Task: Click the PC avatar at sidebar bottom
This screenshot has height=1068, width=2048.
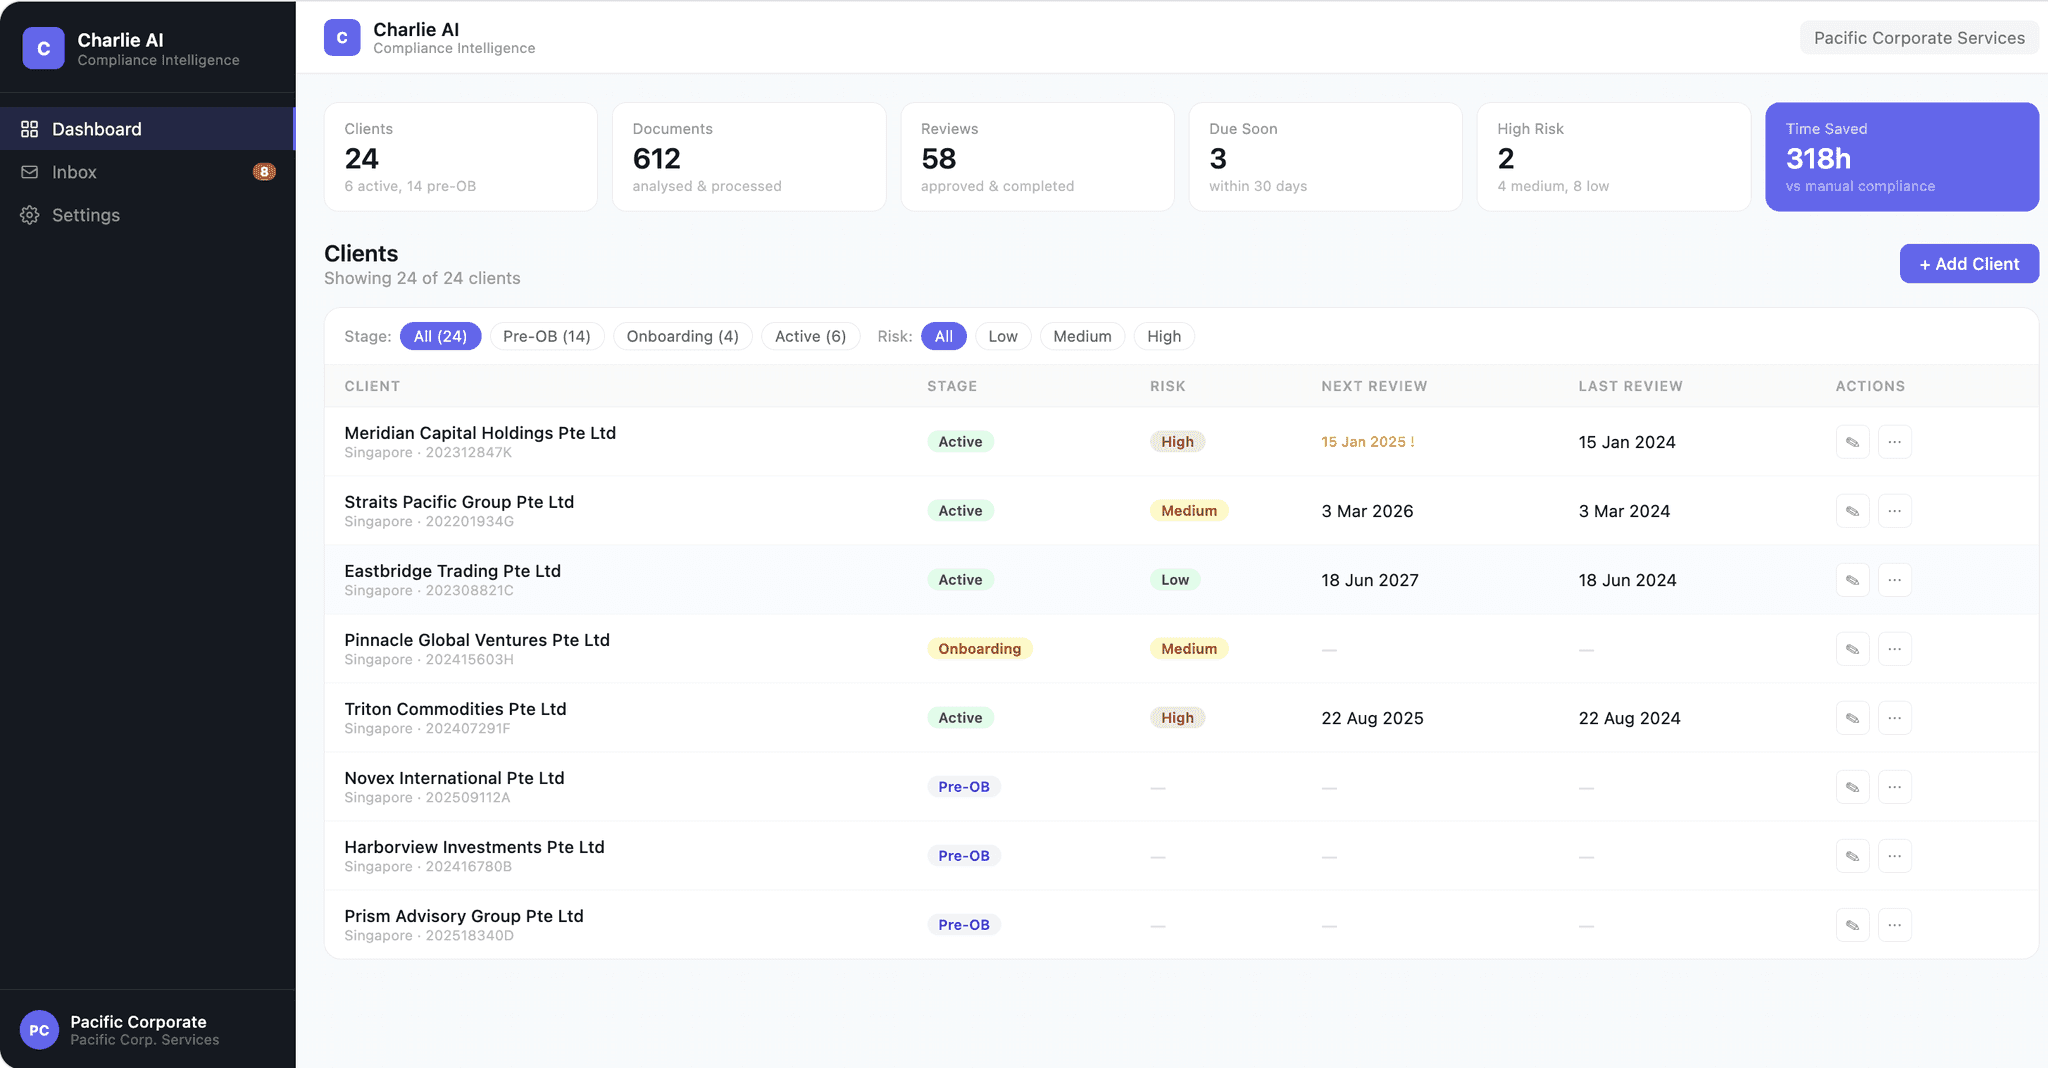Action: 39,1030
